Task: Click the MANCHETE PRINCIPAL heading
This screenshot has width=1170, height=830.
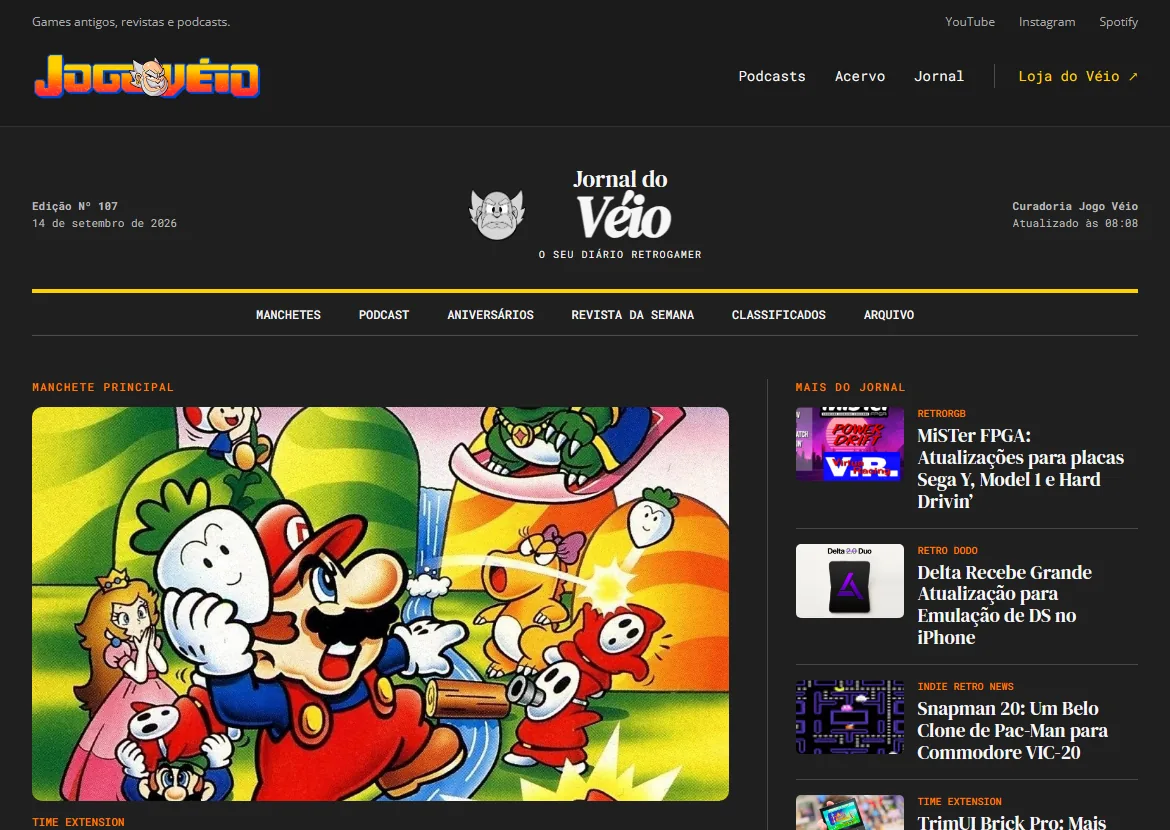Action: 103,387
